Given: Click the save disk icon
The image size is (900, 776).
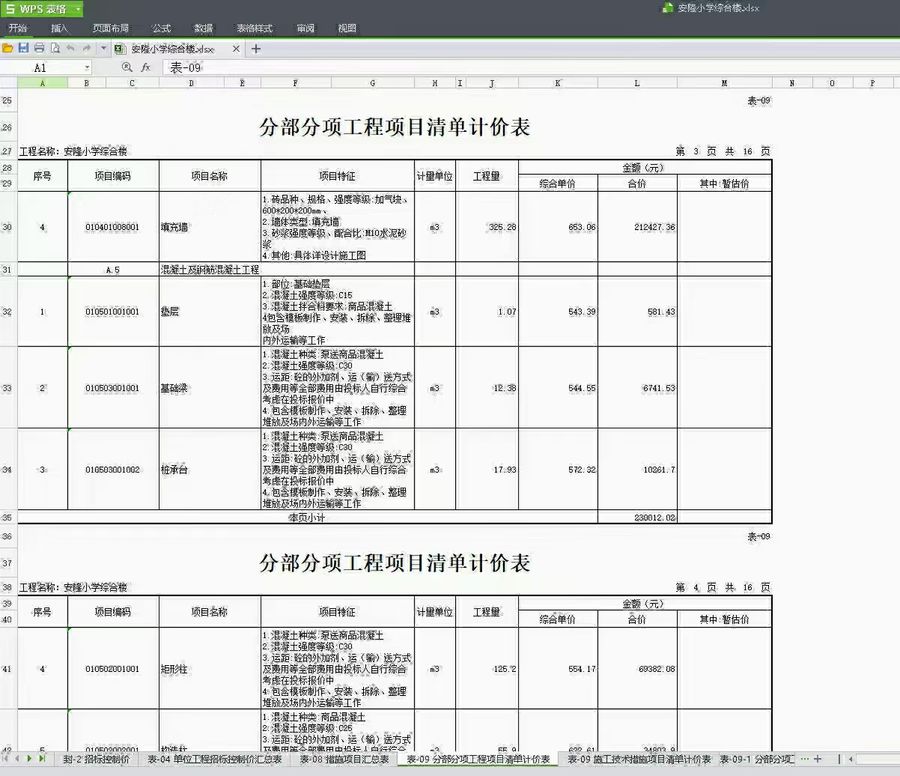Looking at the screenshot, I should (x=24, y=48).
